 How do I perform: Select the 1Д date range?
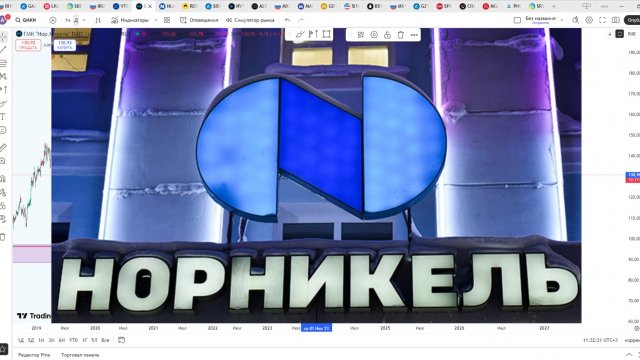pyautogui.click(x=21, y=340)
